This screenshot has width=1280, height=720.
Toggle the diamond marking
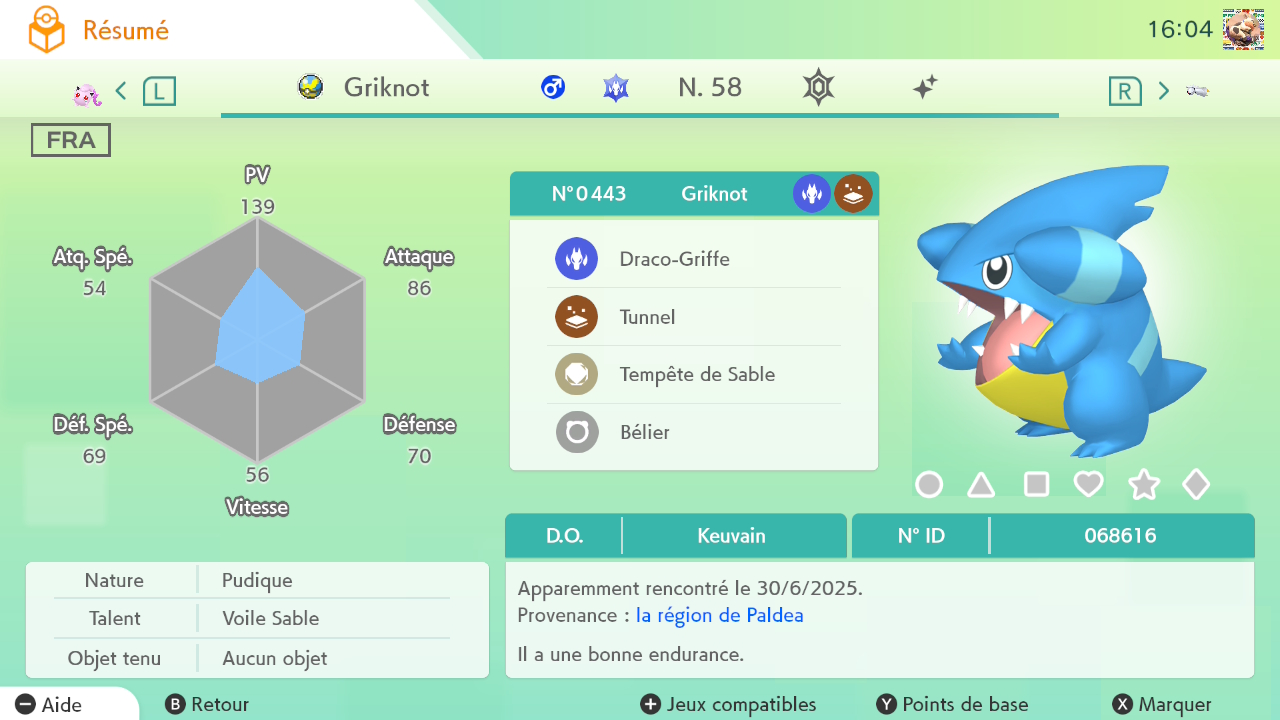(1196, 485)
